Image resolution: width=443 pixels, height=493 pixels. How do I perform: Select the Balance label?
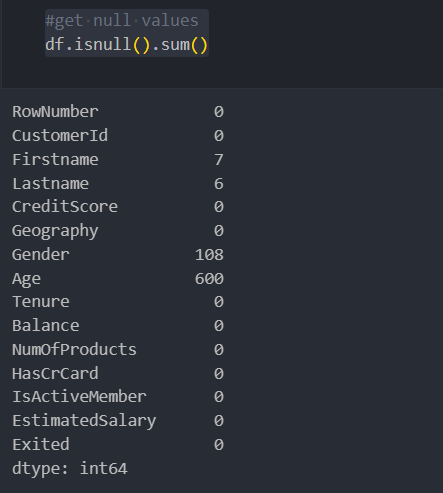click(46, 326)
